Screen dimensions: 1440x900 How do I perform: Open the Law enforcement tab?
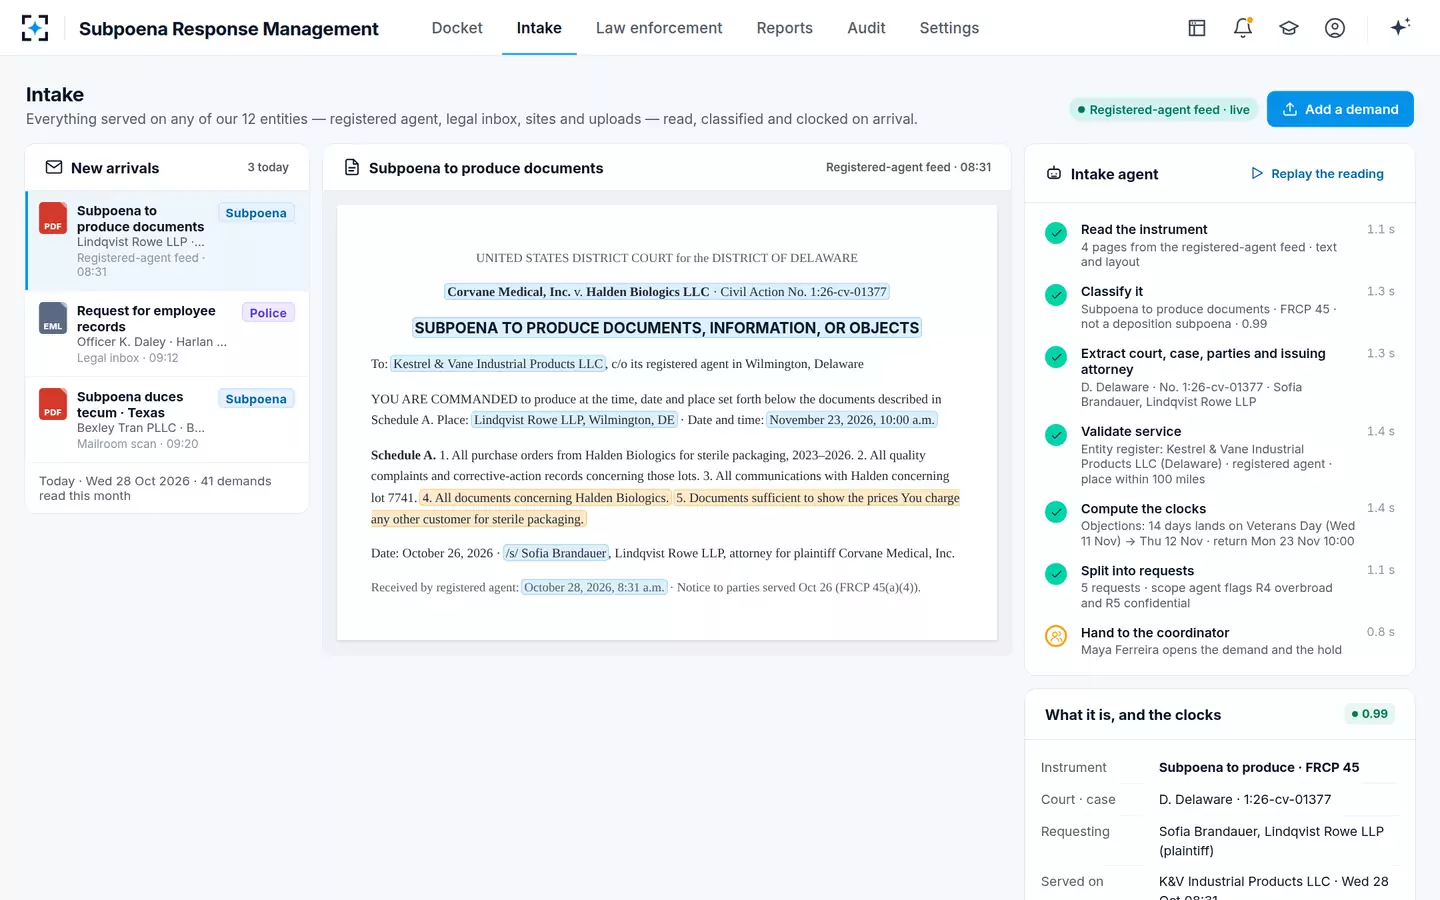(x=659, y=28)
